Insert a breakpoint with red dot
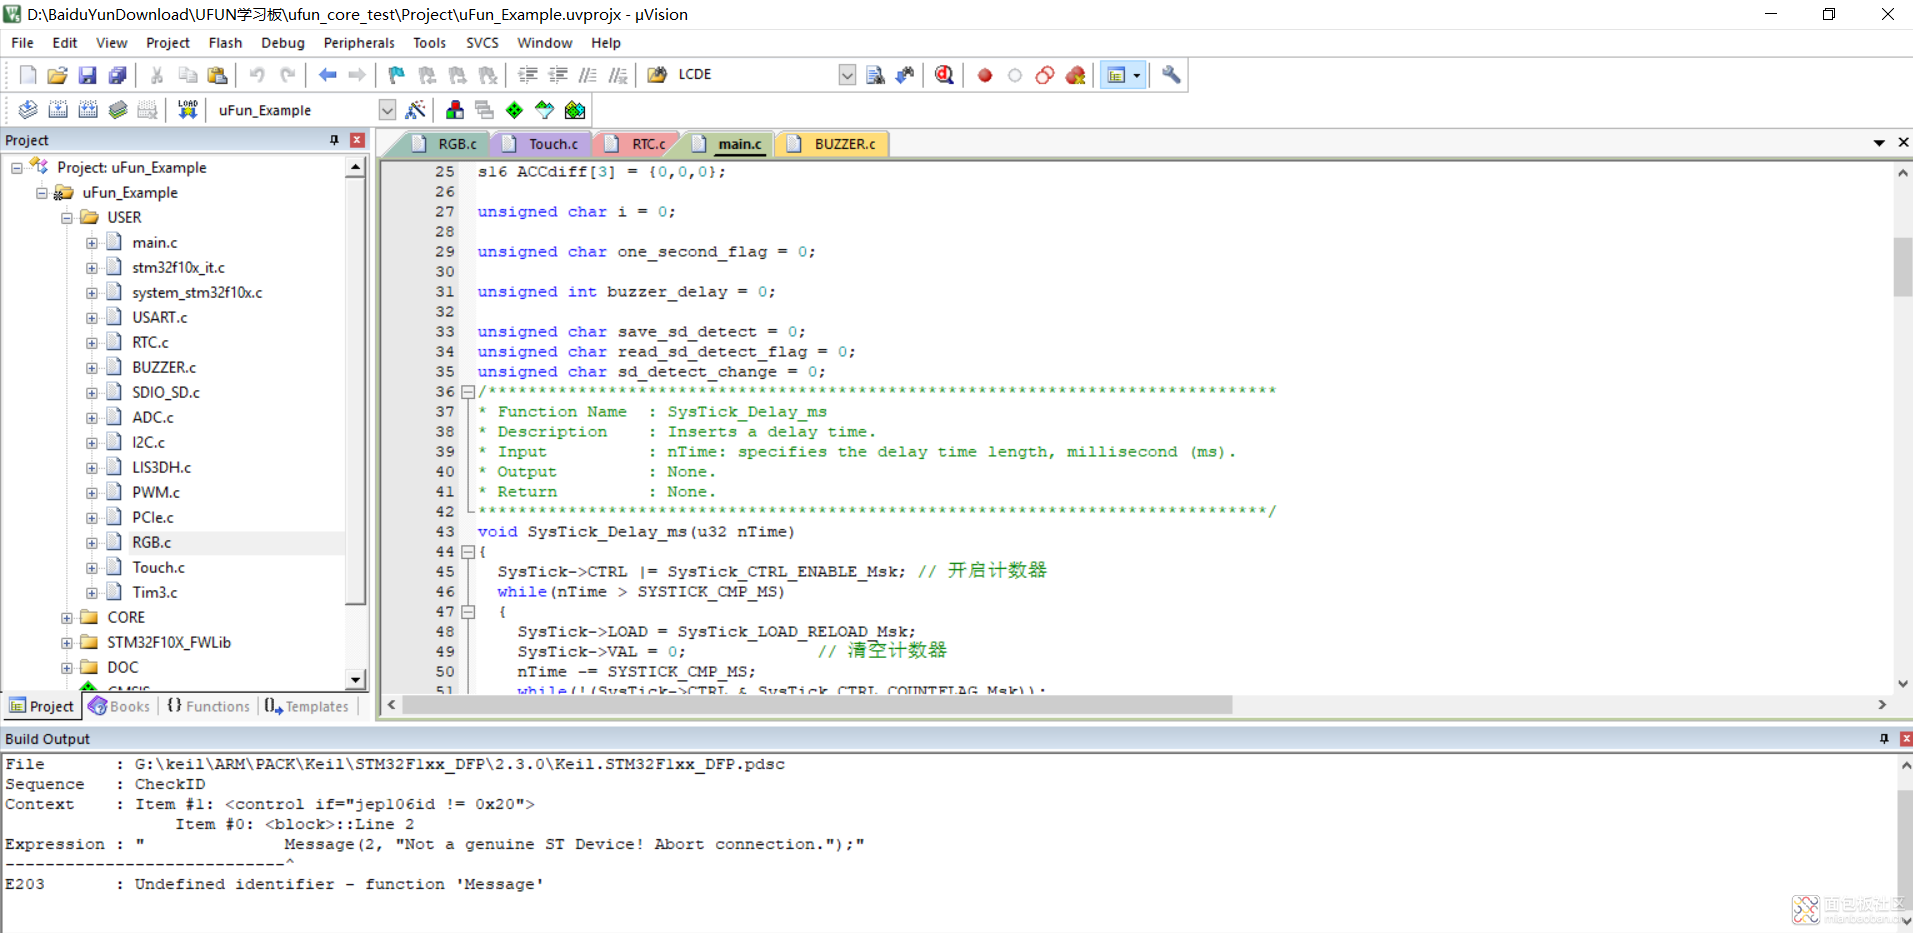 tap(985, 75)
